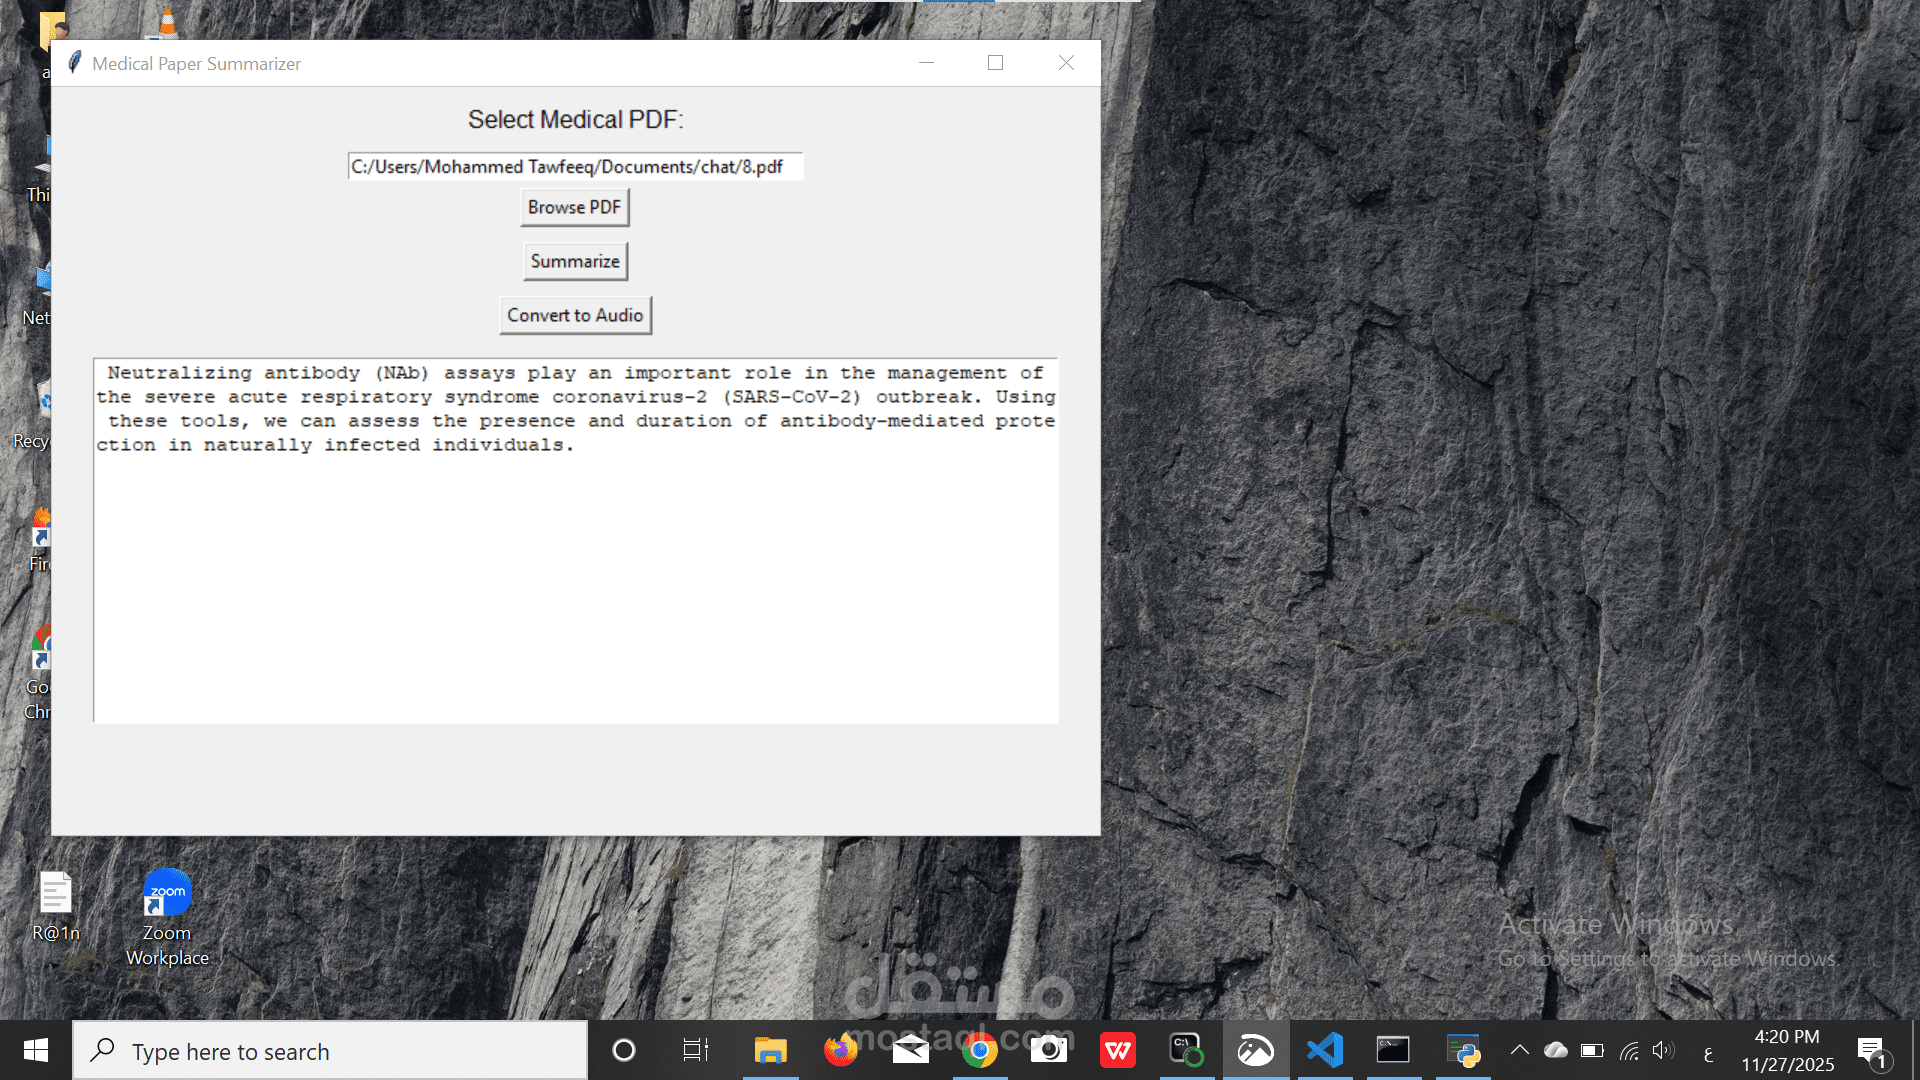Image resolution: width=1920 pixels, height=1080 pixels.
Task: Click the input language indicator
Action: coord(1708,1052)
